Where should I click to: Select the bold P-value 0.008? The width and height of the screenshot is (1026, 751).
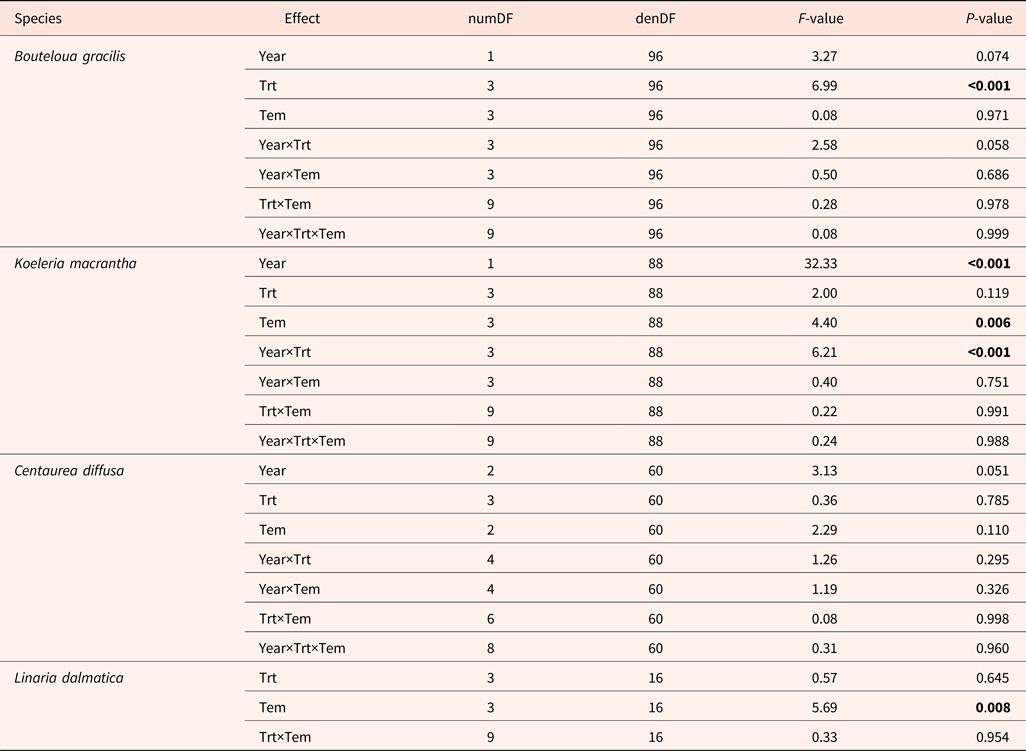pyautogui.click(x=993, y=708)
